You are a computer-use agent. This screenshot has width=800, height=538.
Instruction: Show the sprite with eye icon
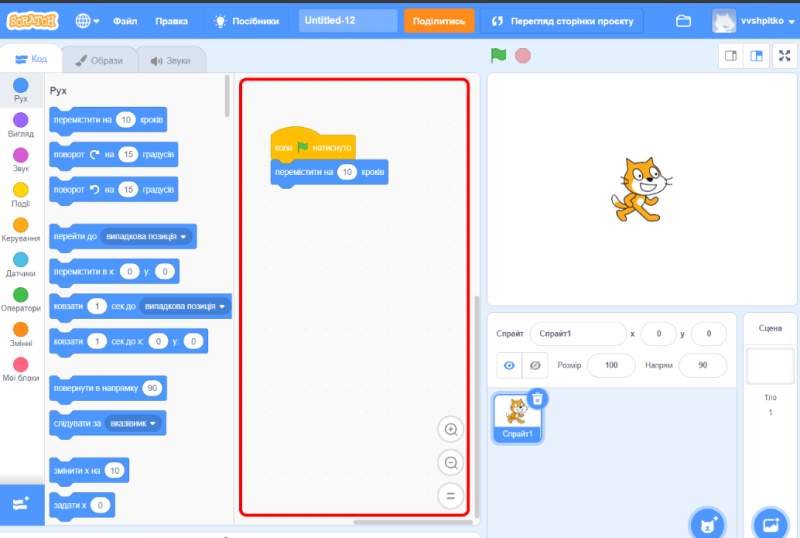pos(509,365)
